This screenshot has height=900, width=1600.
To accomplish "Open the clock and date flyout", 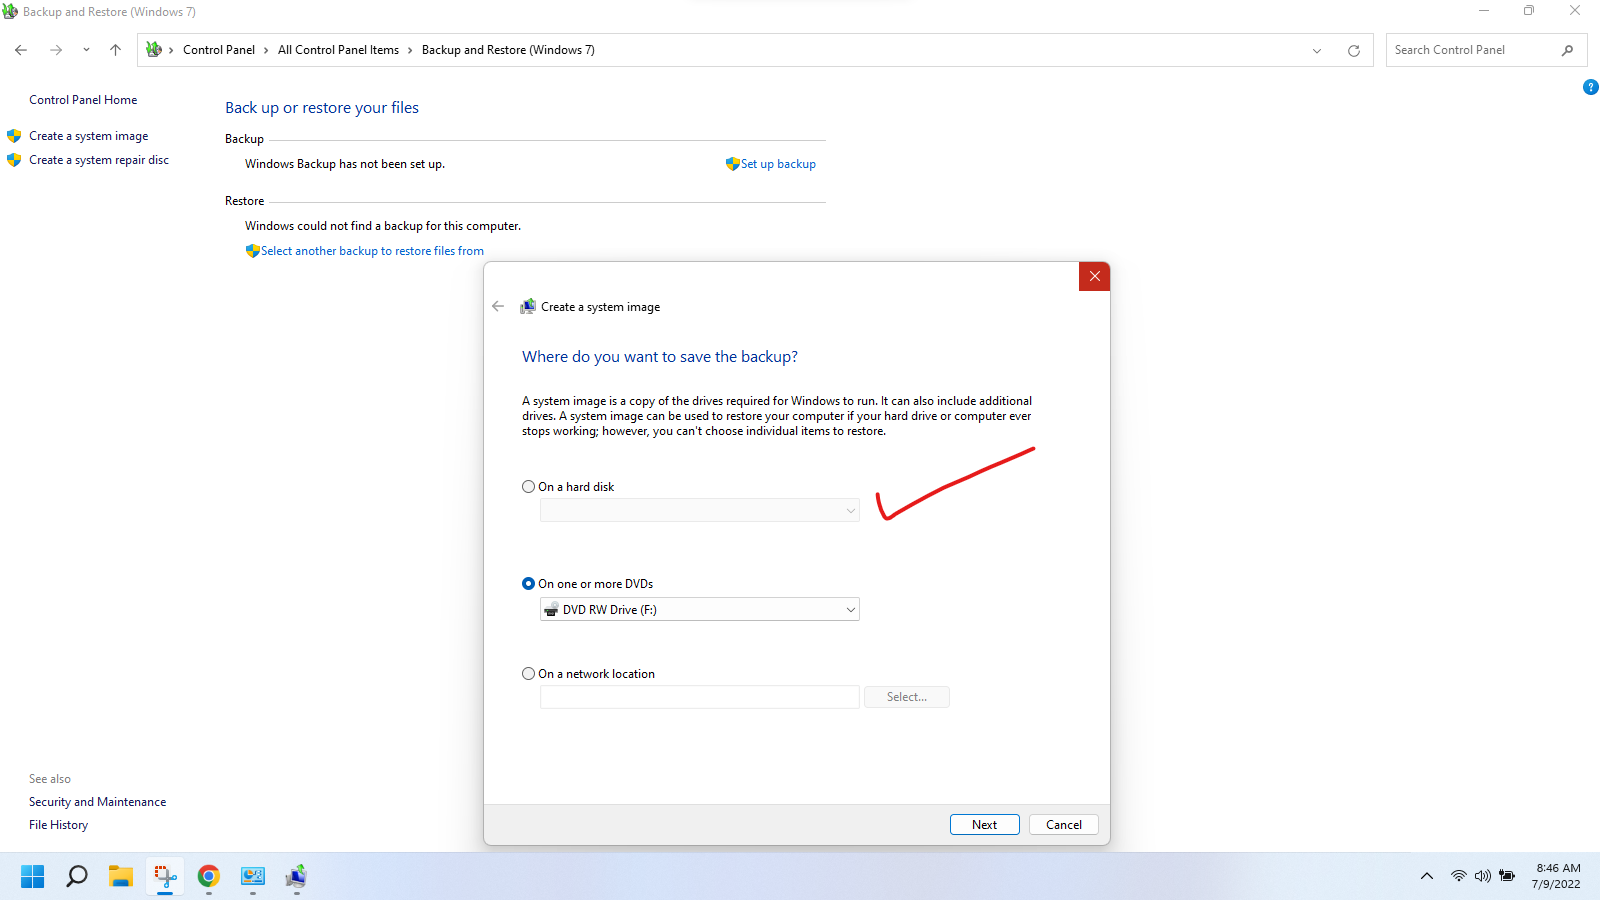I will click(1556, 876).
